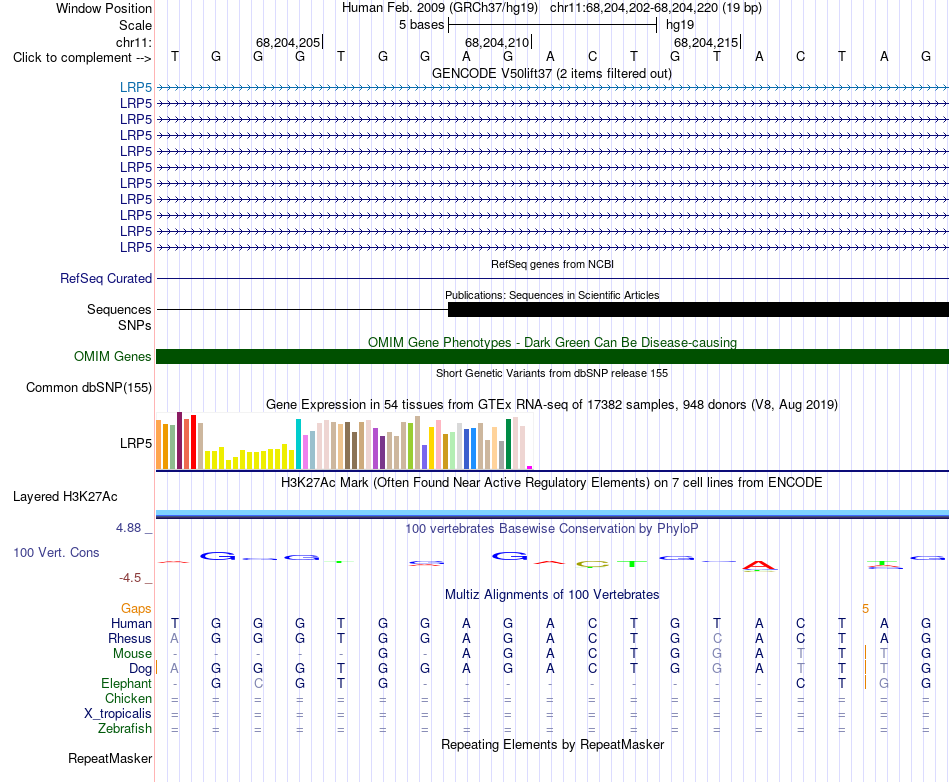
Task: Click the dark green OMIM Genes bar
Action: (552, 356)
